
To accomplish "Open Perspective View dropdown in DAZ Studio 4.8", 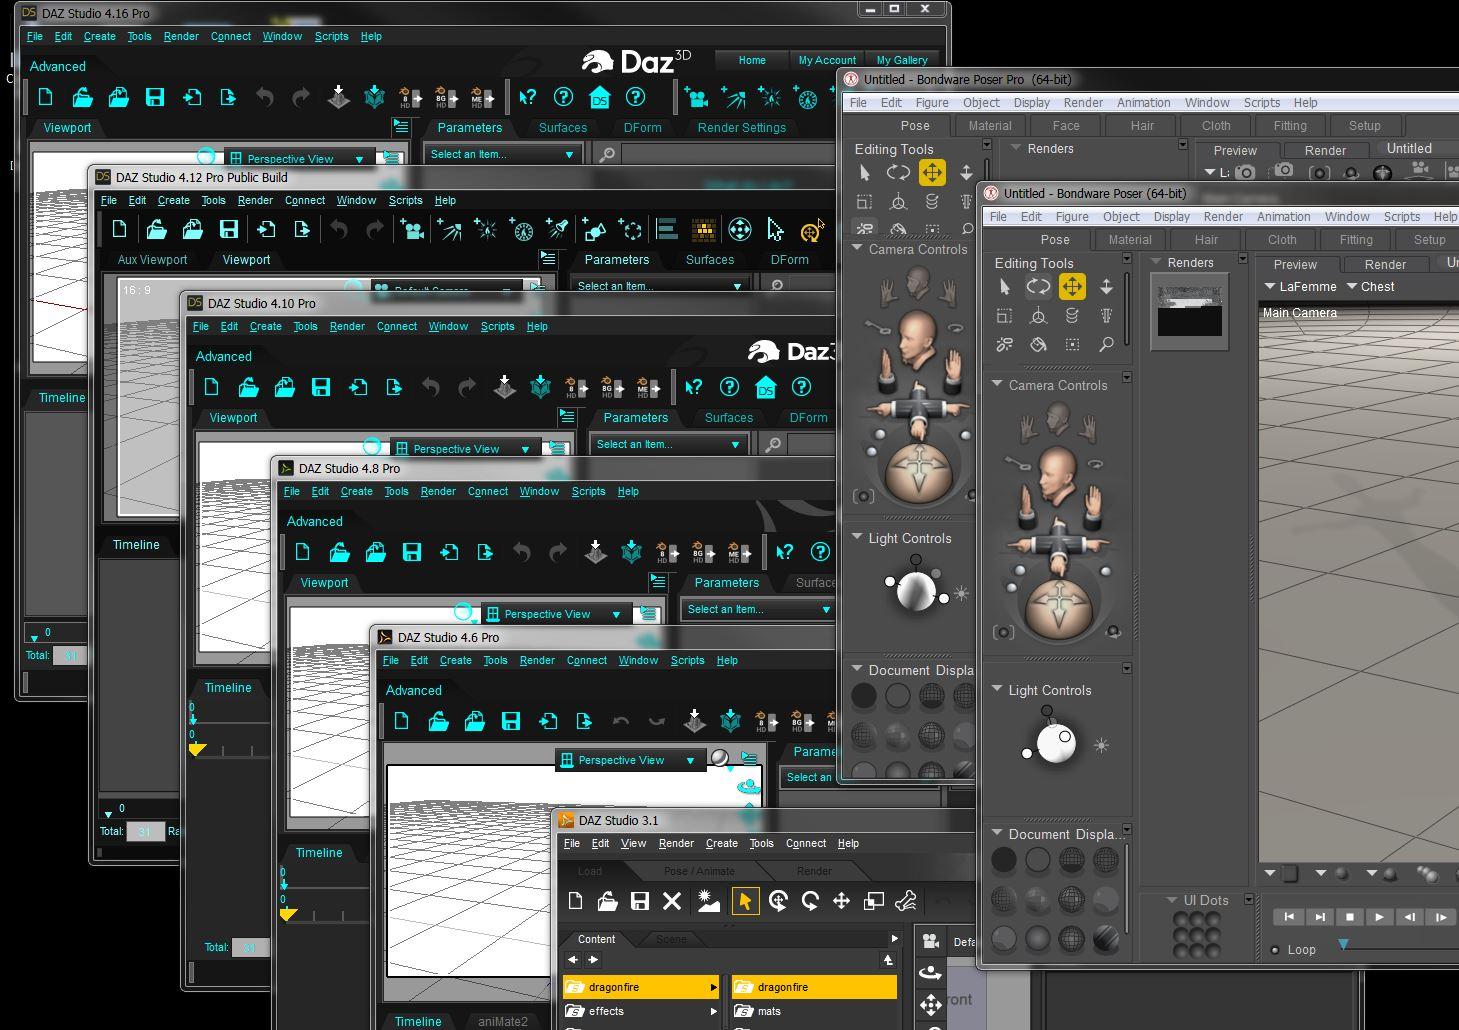I will pyautogui.click(x=555, y=614).
